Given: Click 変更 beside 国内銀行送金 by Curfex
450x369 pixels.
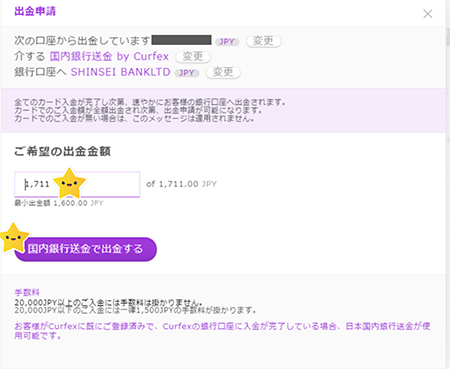Looking at the screenshot, I should [193, 56].
